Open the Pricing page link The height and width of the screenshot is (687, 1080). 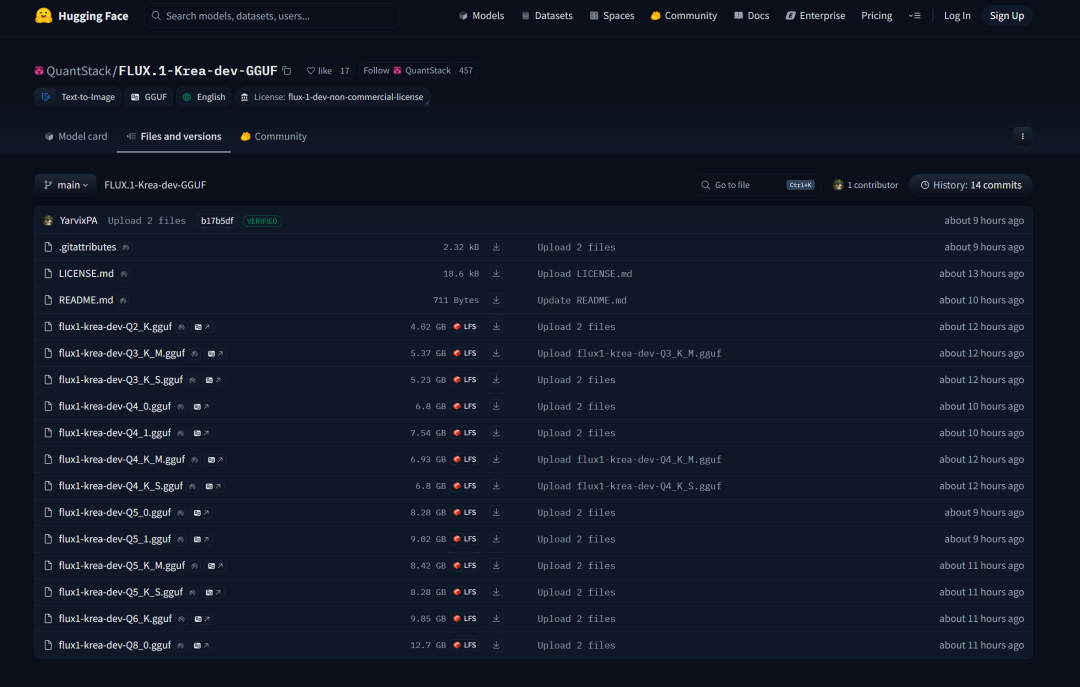[876, 15]
